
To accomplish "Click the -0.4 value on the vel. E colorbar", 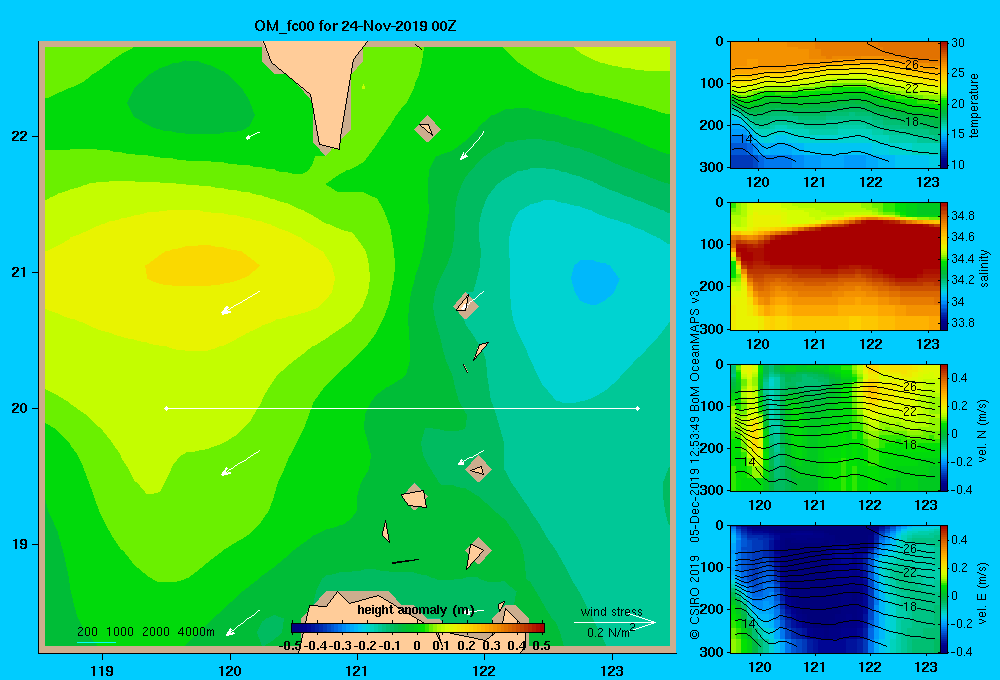I will point(961,651).
